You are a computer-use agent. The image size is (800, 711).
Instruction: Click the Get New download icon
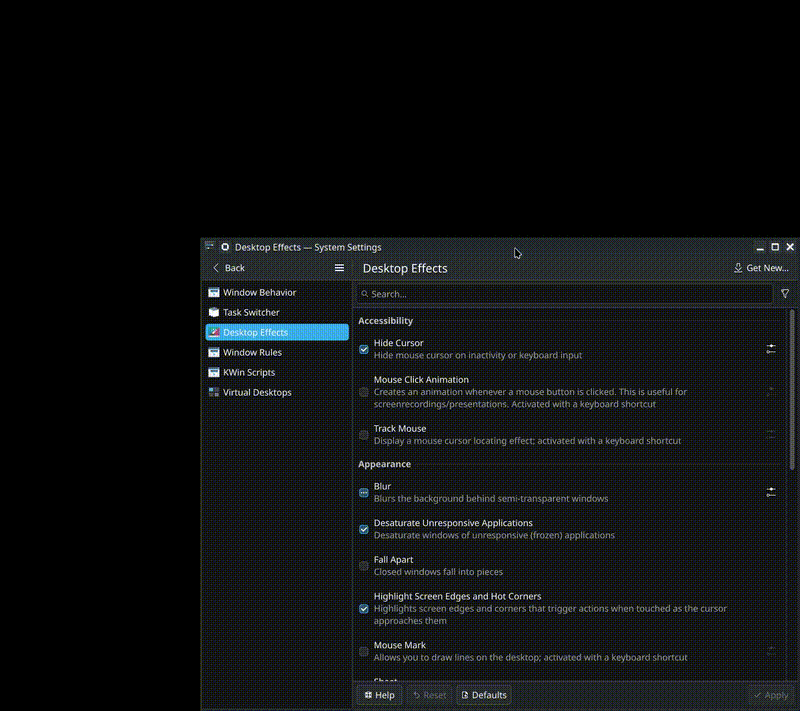pos(738,268)
